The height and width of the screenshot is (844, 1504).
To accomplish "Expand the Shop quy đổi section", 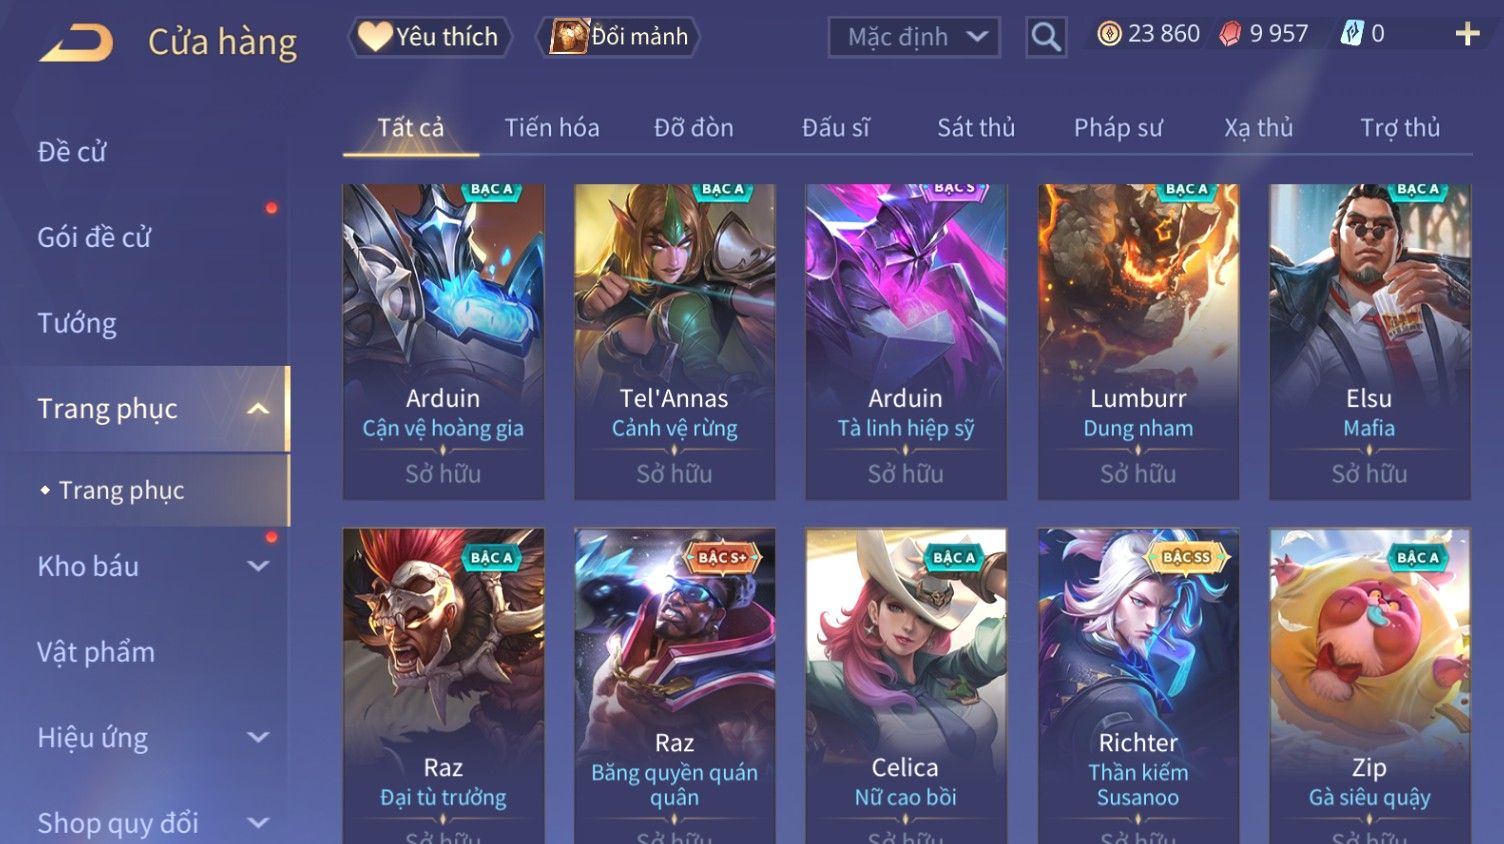I will coord(258,823).
